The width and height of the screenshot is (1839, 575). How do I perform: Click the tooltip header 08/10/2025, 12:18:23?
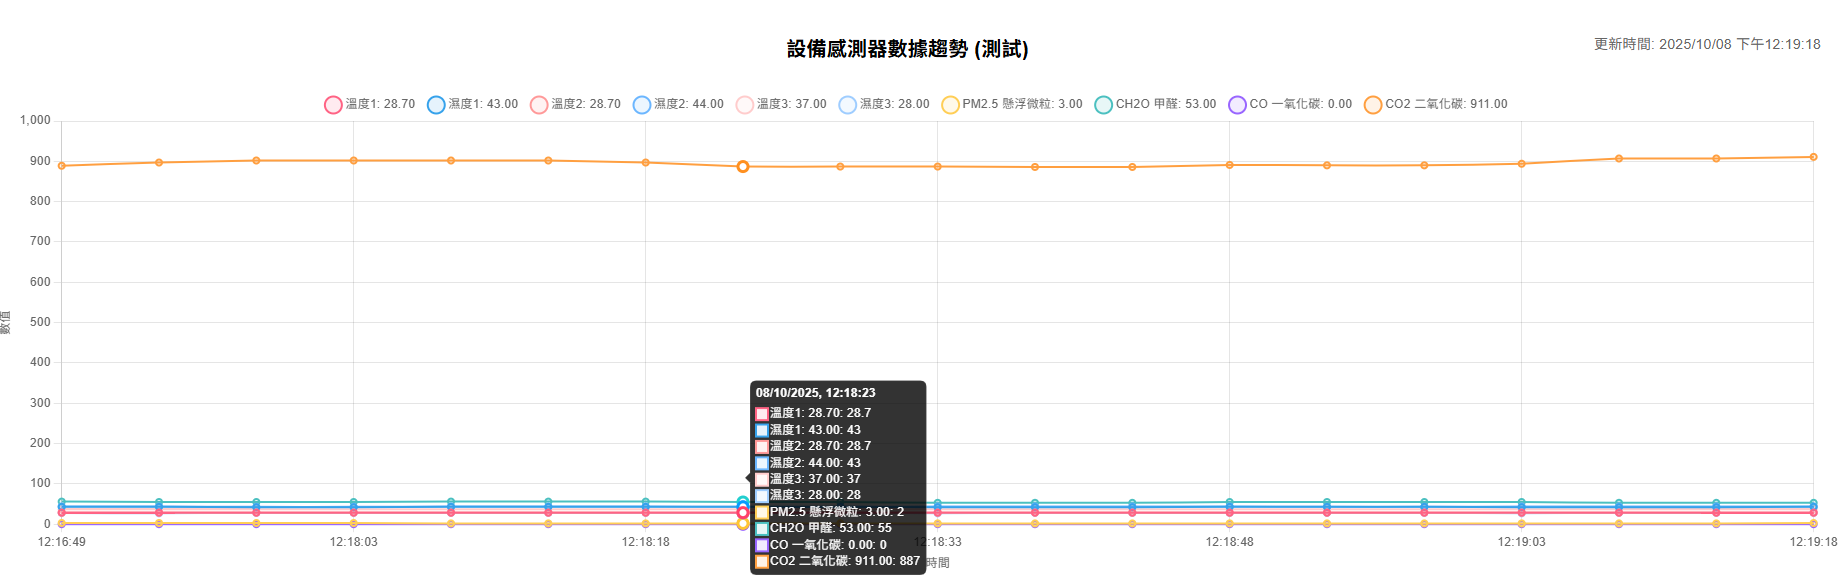coord(815,393)
